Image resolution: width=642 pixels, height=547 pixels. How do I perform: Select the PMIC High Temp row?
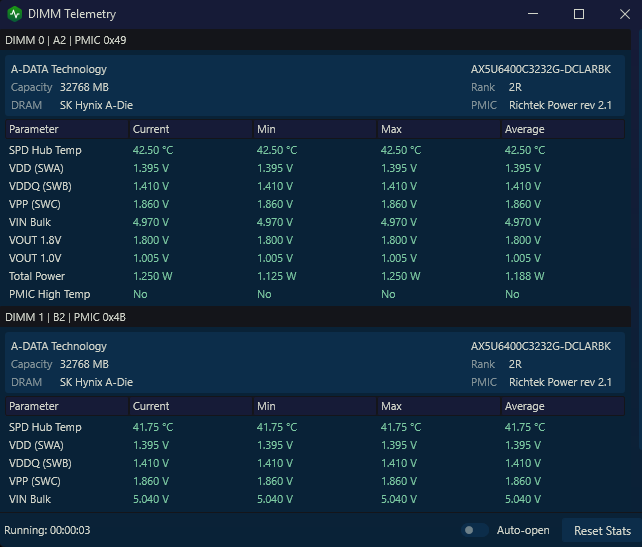(315, 294)
